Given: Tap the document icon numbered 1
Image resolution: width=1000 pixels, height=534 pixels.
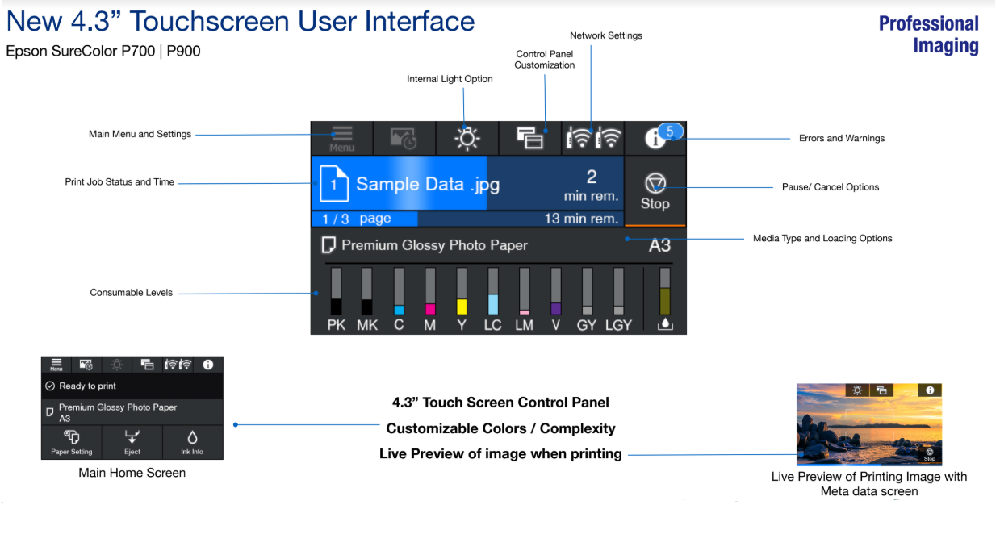Looking at the screenshot, I should [x=334, y=184].
